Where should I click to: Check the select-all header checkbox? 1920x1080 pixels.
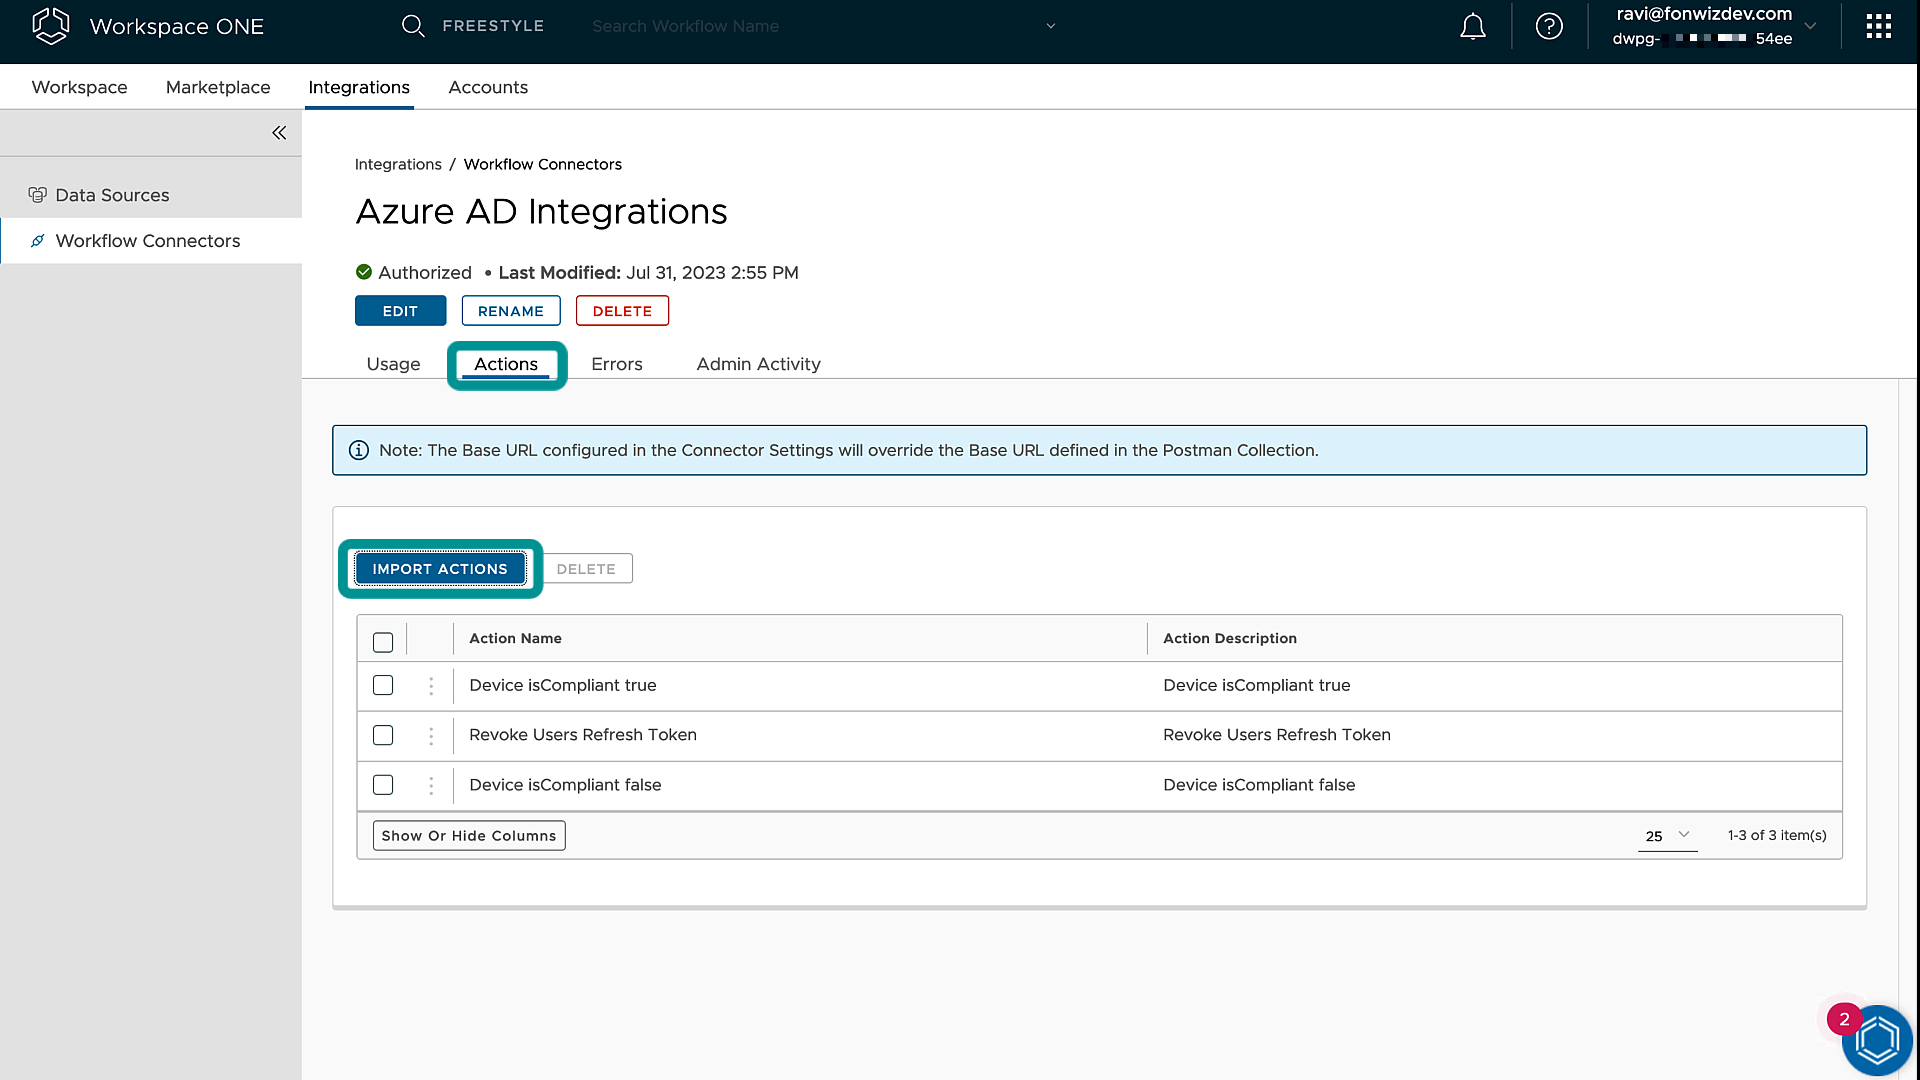click(x=383, y=642)
